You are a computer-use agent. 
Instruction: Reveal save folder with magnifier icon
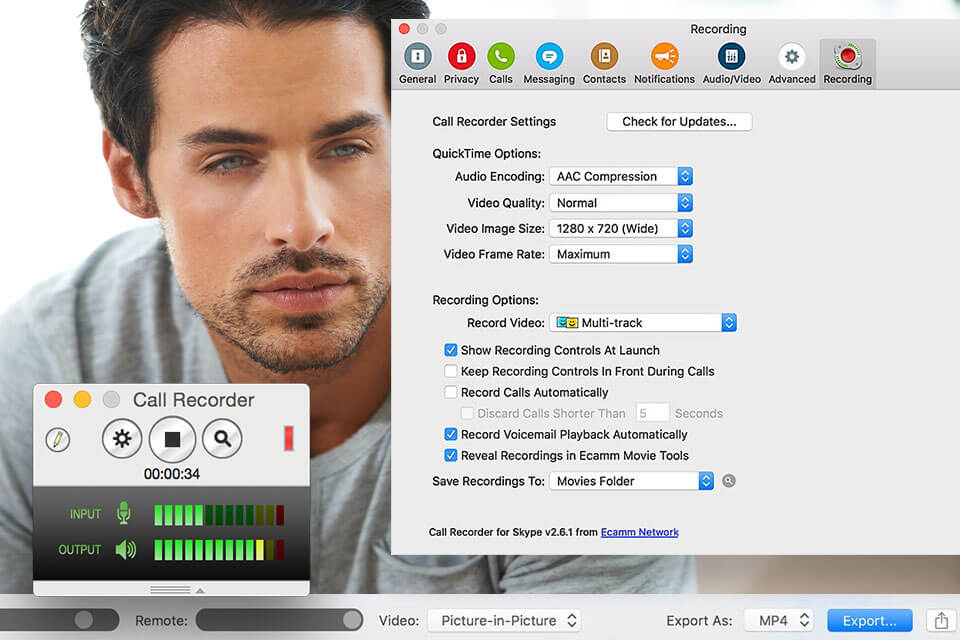coord(729,481)
